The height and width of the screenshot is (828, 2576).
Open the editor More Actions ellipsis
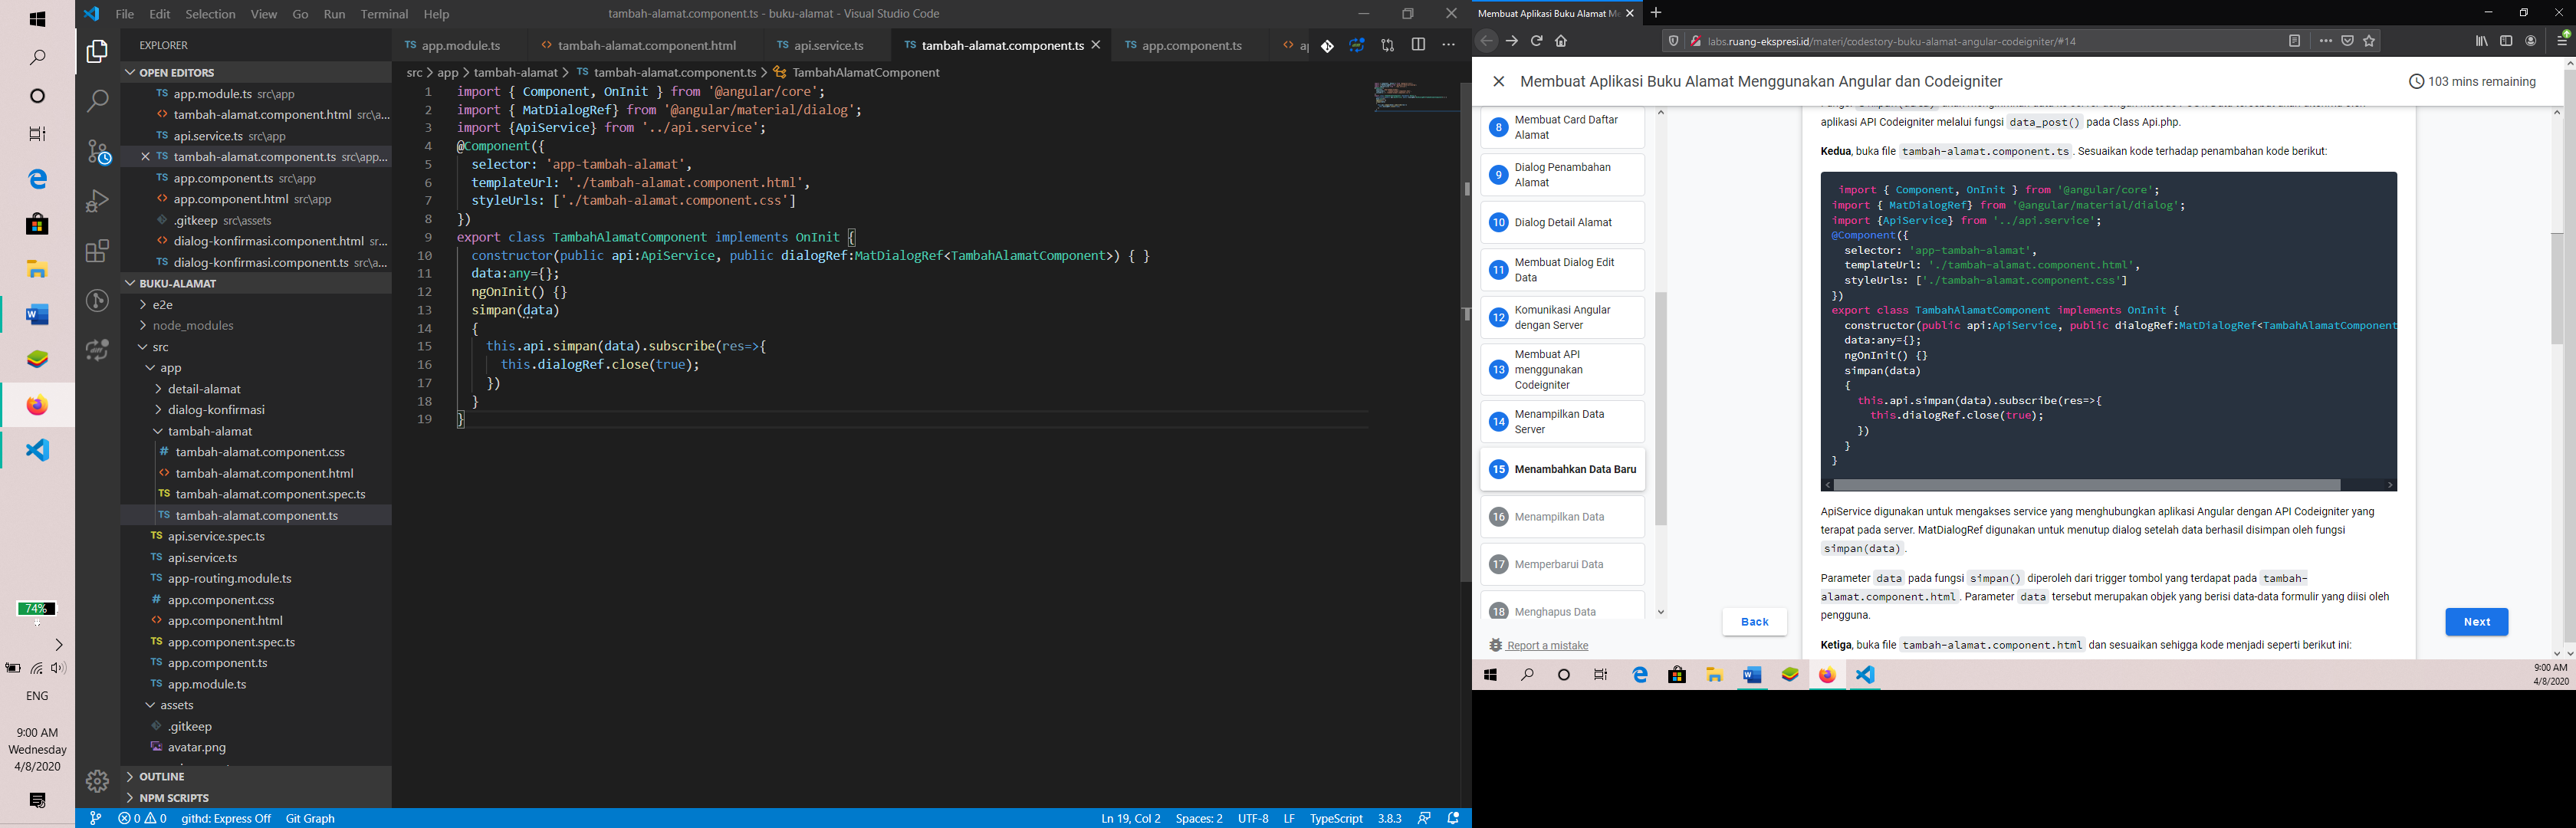coord(1448,45)
